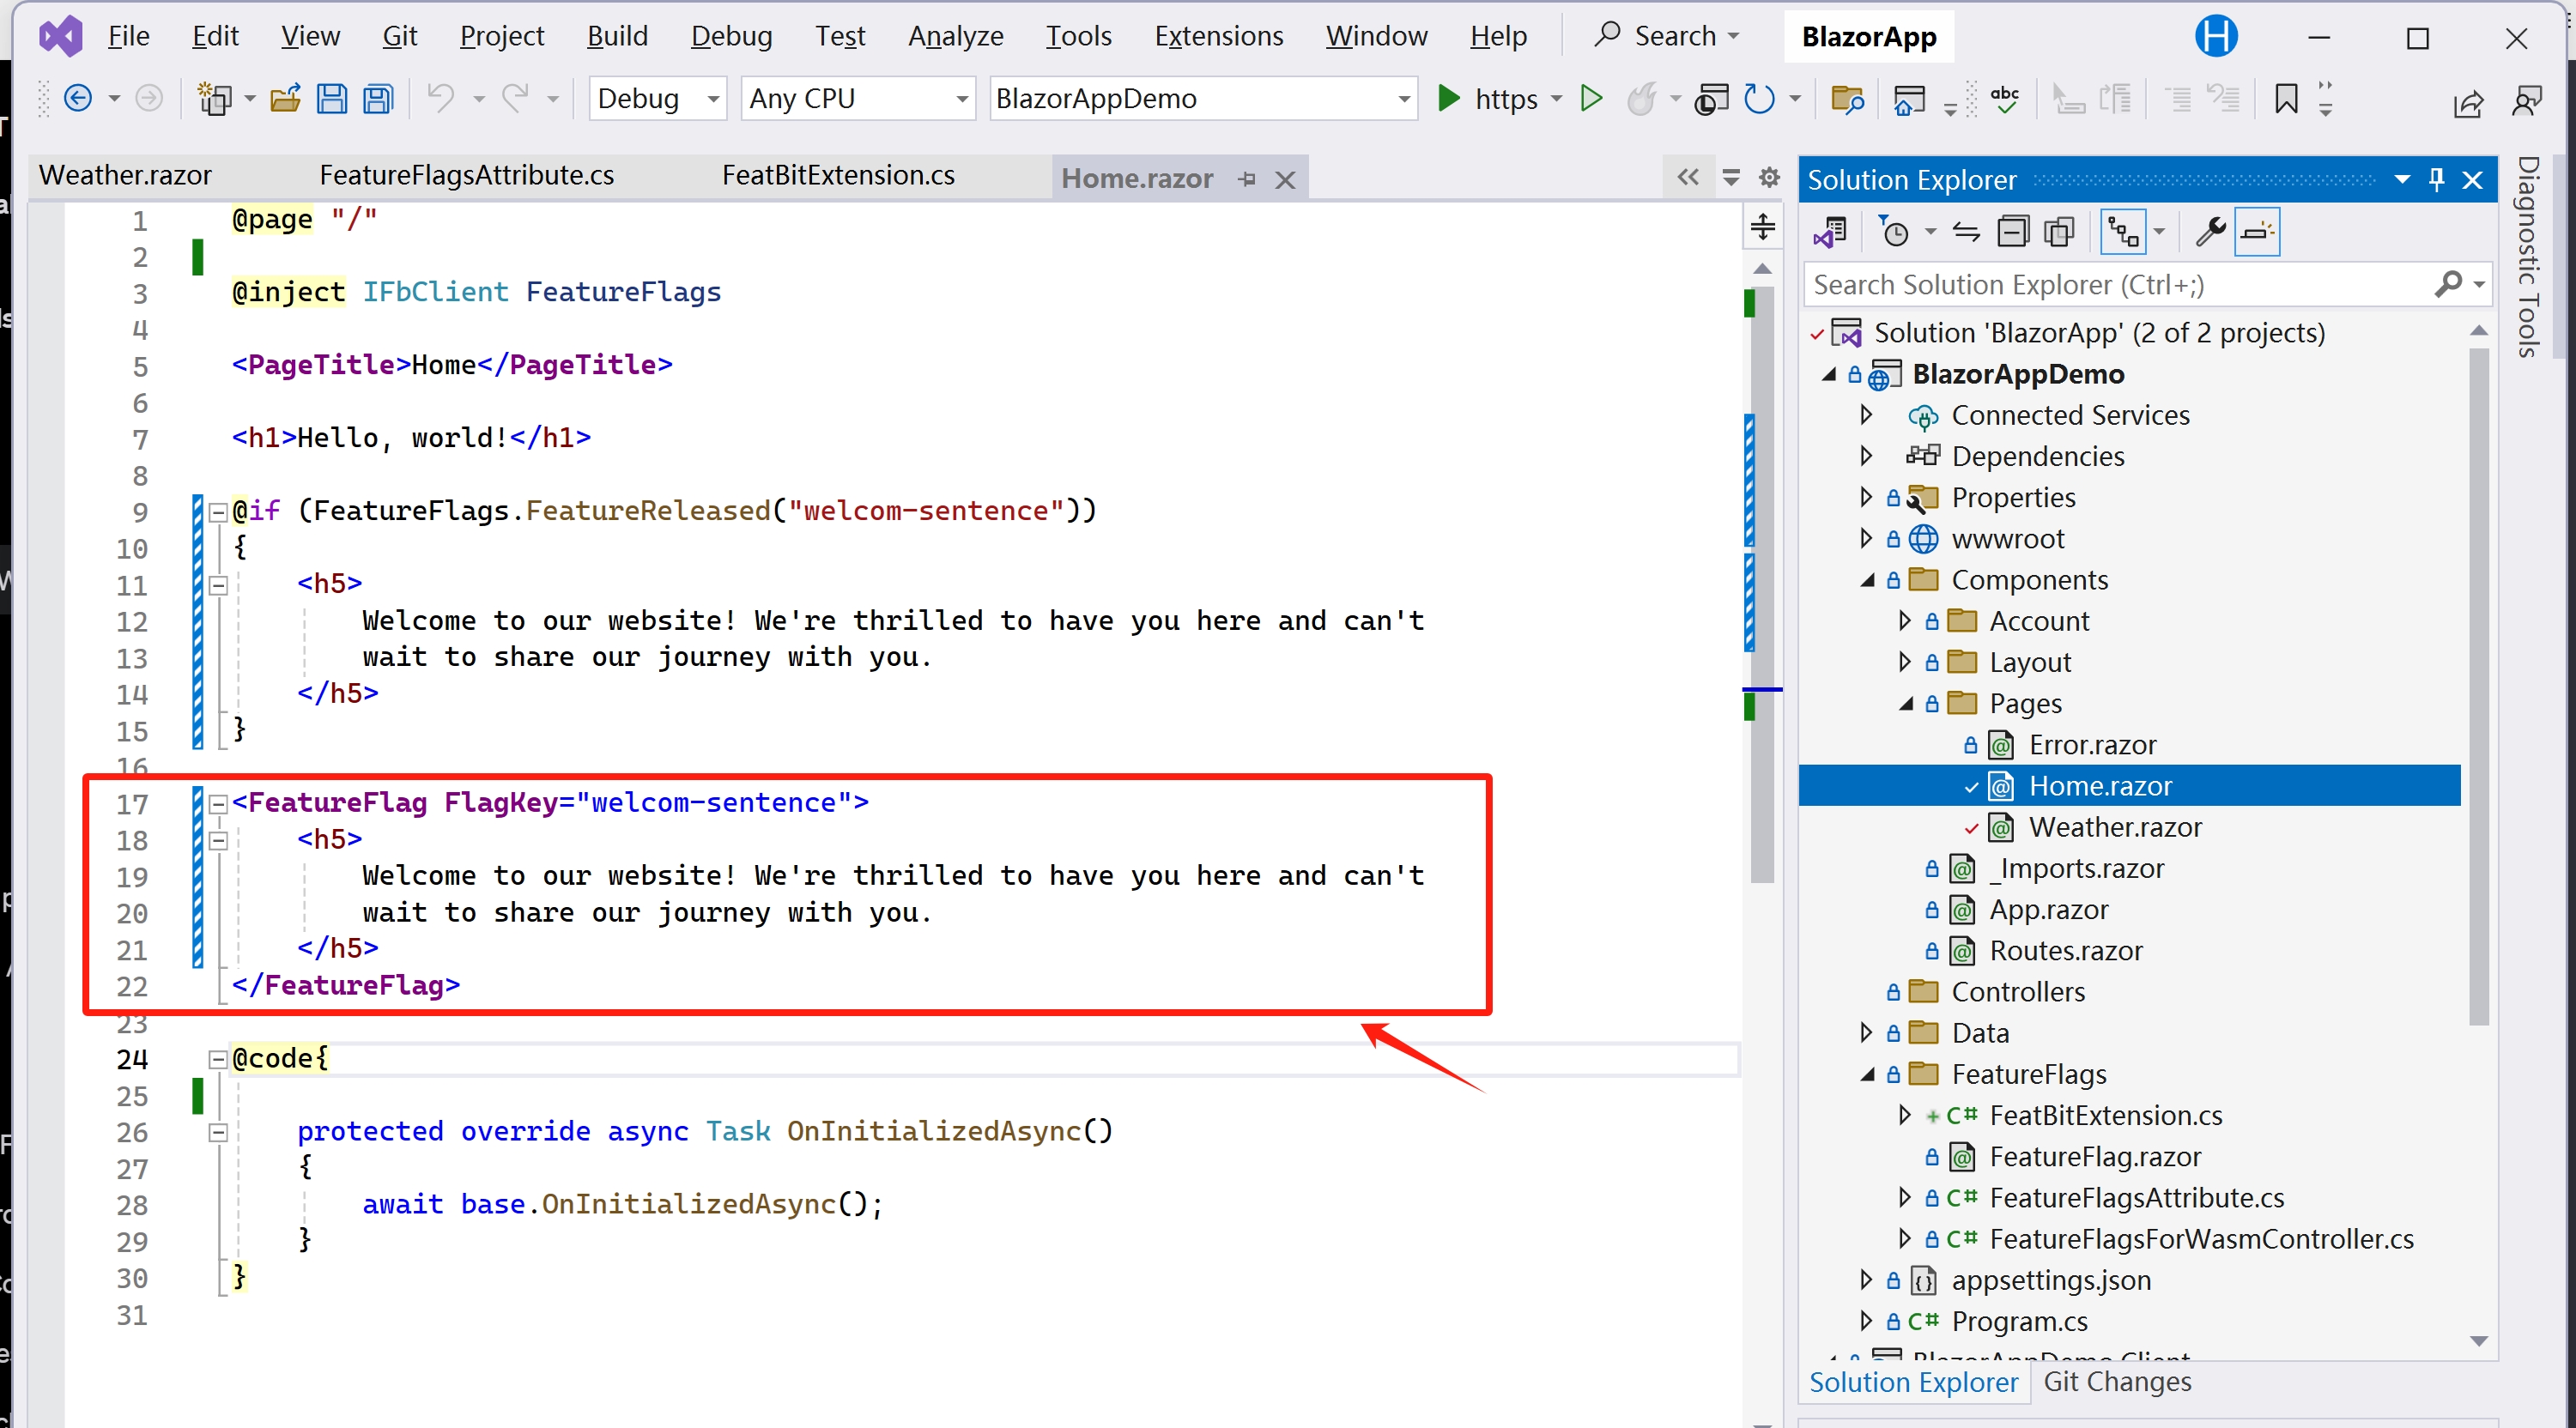Open the Build menu

[617, 37]
